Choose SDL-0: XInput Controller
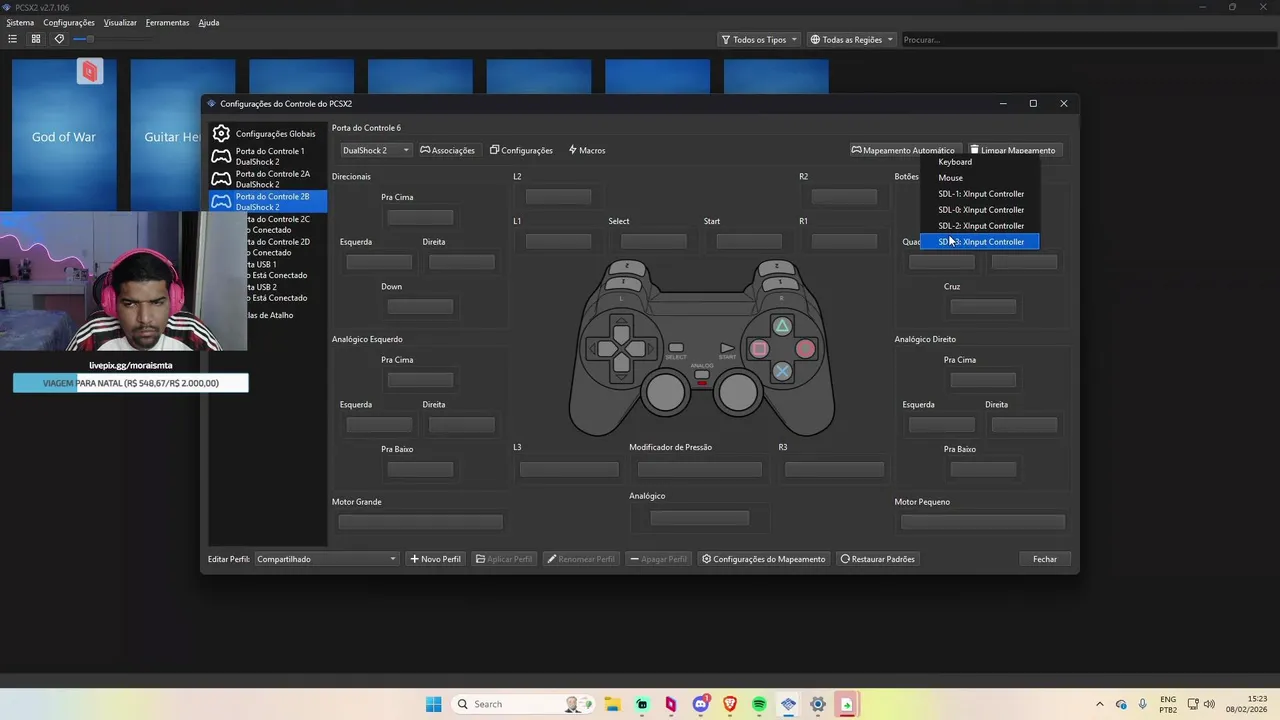Viewport: 1280px width, 720px height. coord(980,209)
